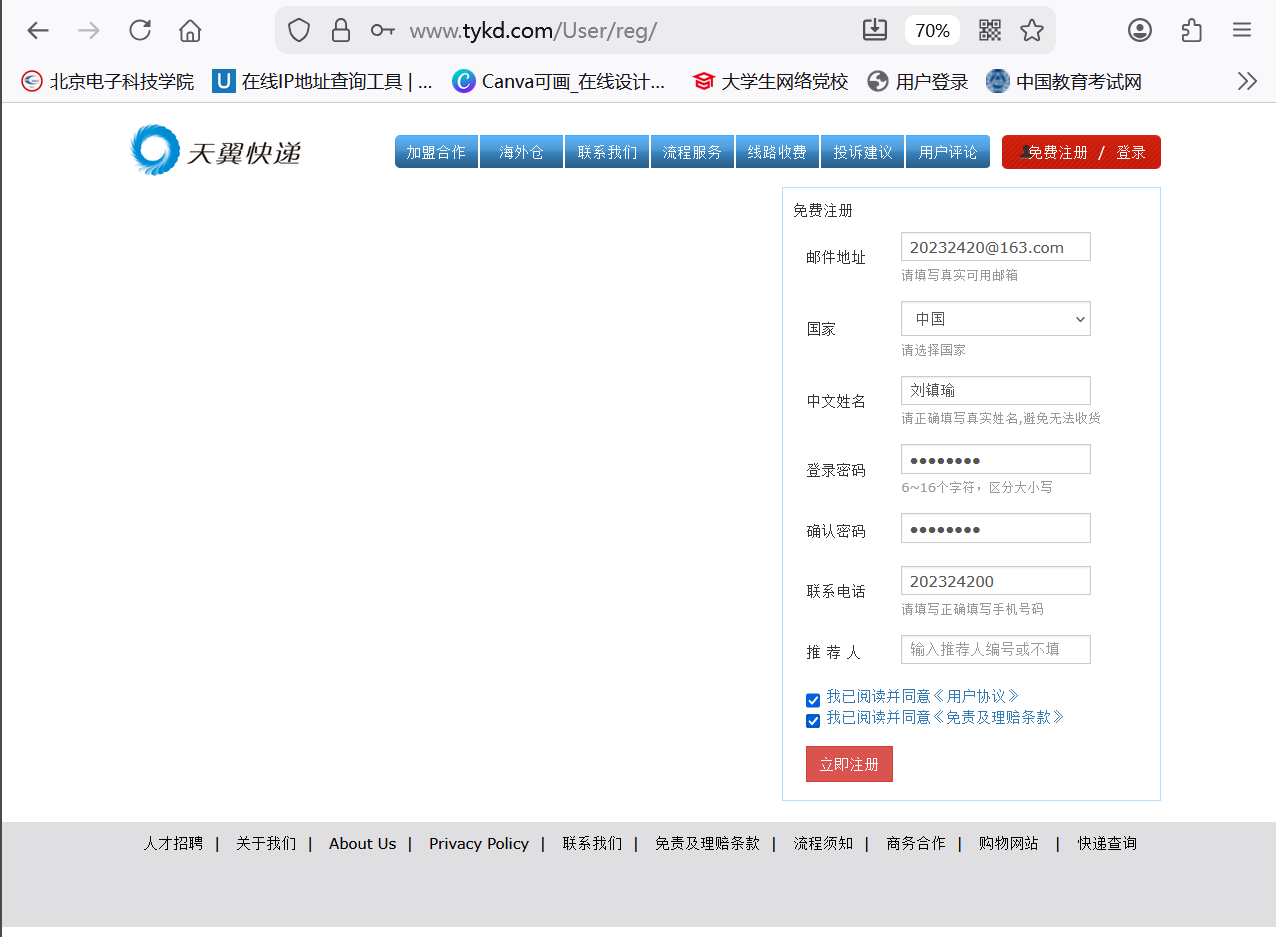Click the Firefox bookmark star icon
1276x937 pixels.
pos(1032,30)
